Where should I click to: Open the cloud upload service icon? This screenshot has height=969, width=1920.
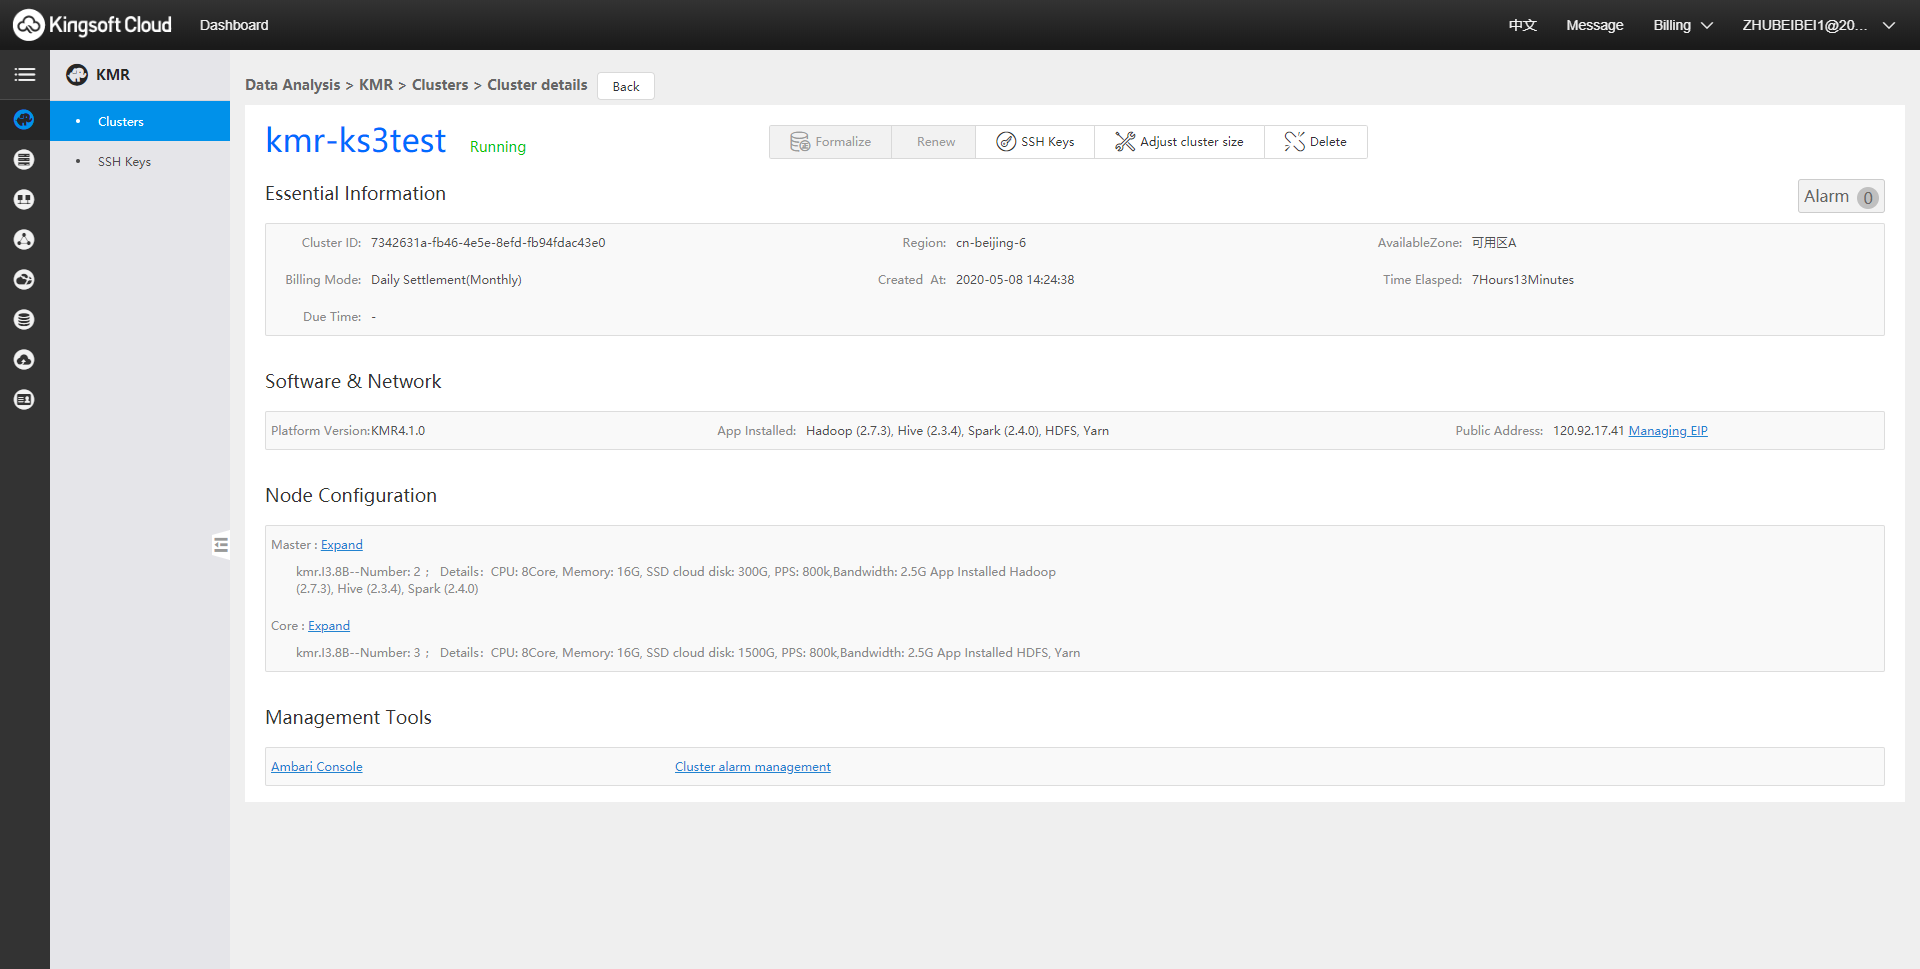tap(24, 360)
